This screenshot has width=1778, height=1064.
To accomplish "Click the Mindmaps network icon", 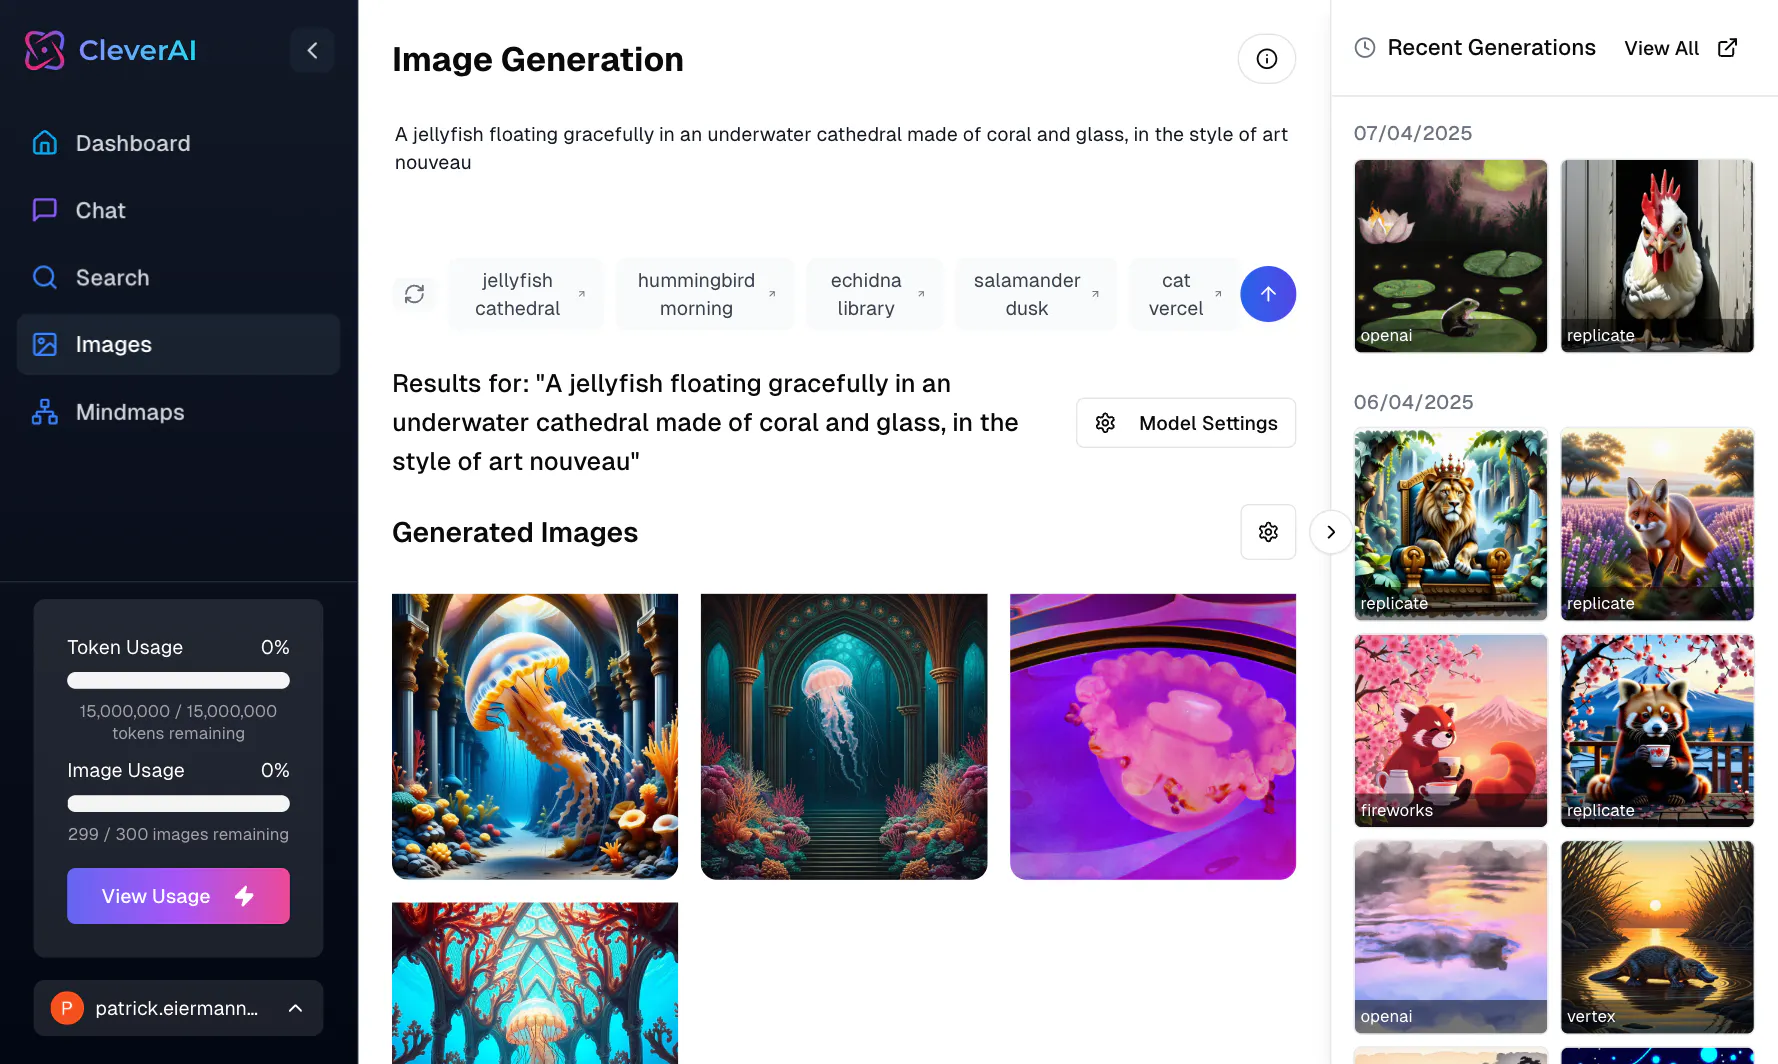I will coord(45,412).
